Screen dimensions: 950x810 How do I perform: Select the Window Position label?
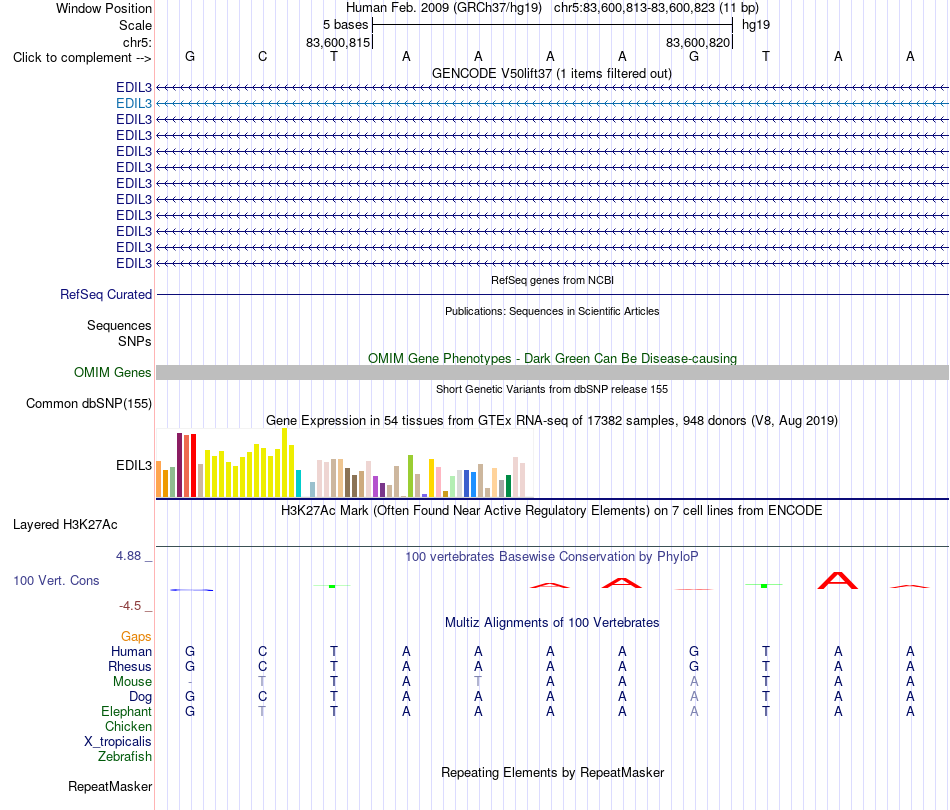tap(104, 8)
